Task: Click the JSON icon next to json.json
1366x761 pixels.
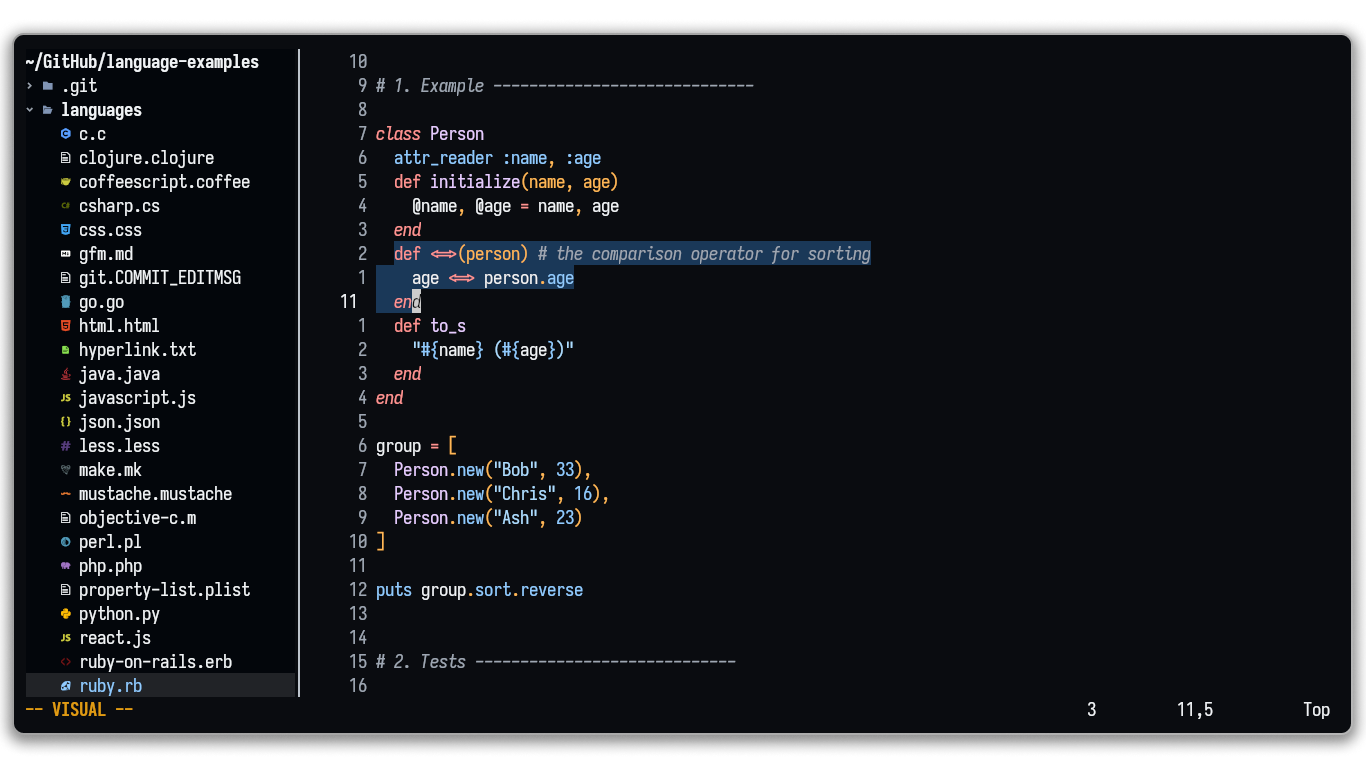Action: pyautogui.click(x=64, y=421)
